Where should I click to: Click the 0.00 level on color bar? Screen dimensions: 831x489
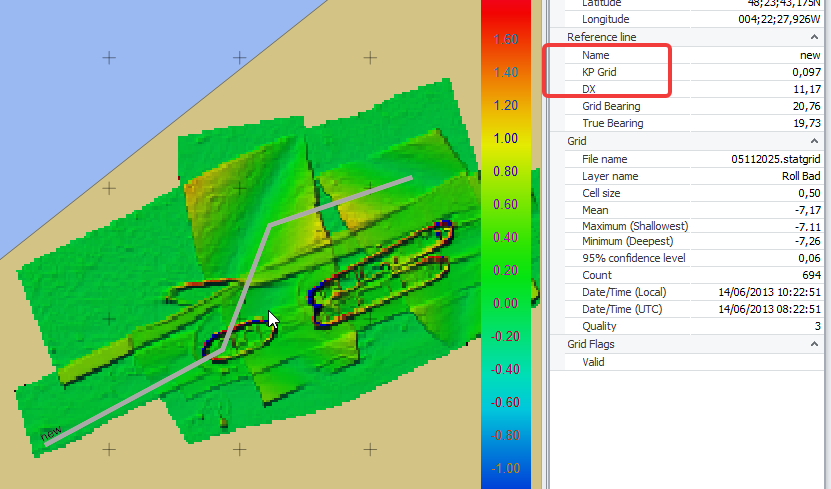[505, 303]
